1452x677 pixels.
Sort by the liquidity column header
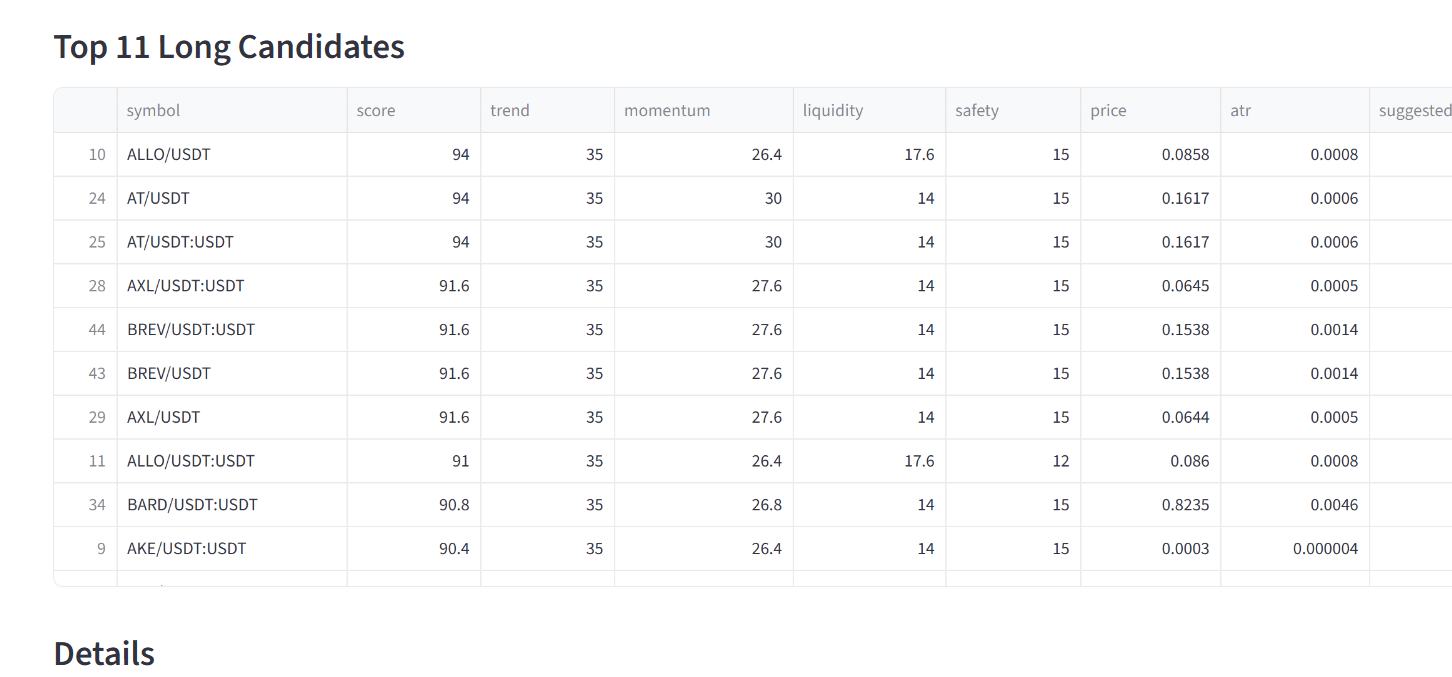(869, 110)
